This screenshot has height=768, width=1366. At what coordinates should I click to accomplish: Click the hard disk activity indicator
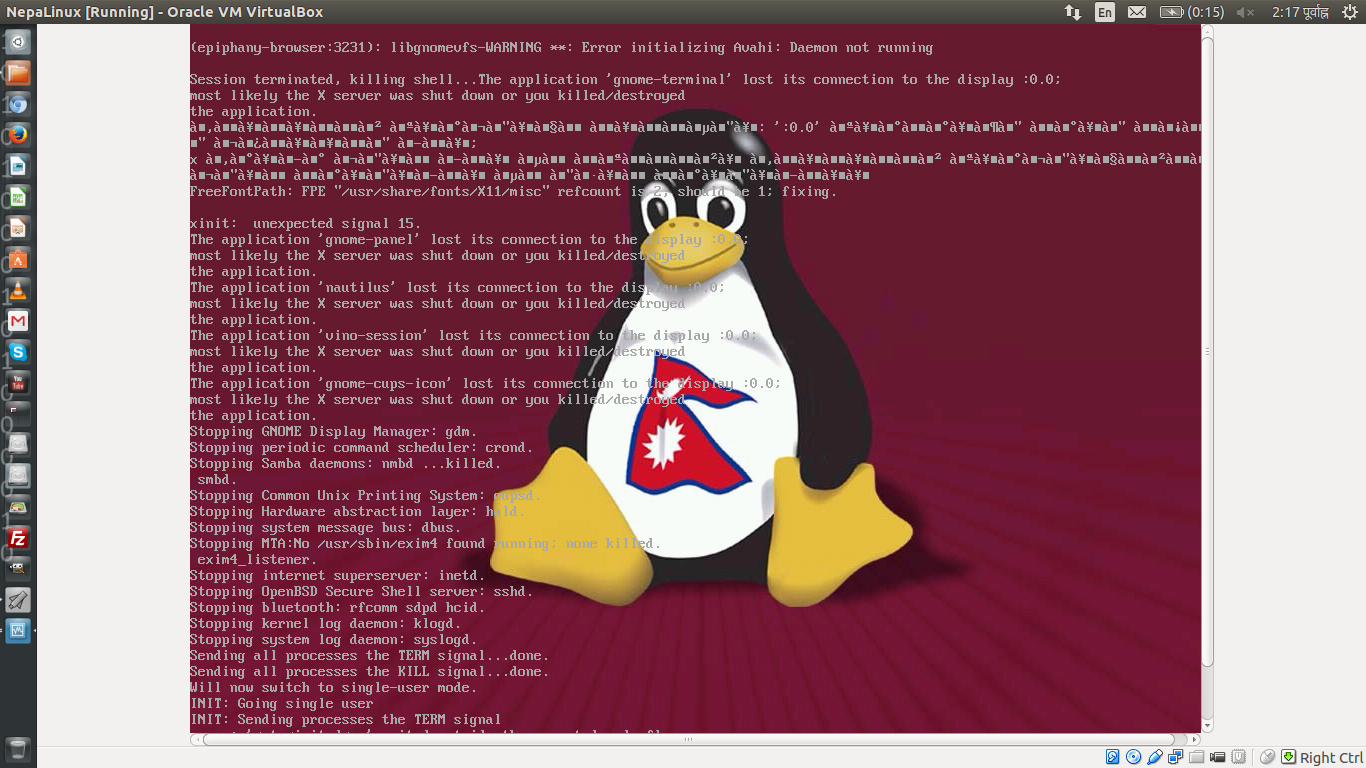coord(1112,757)
